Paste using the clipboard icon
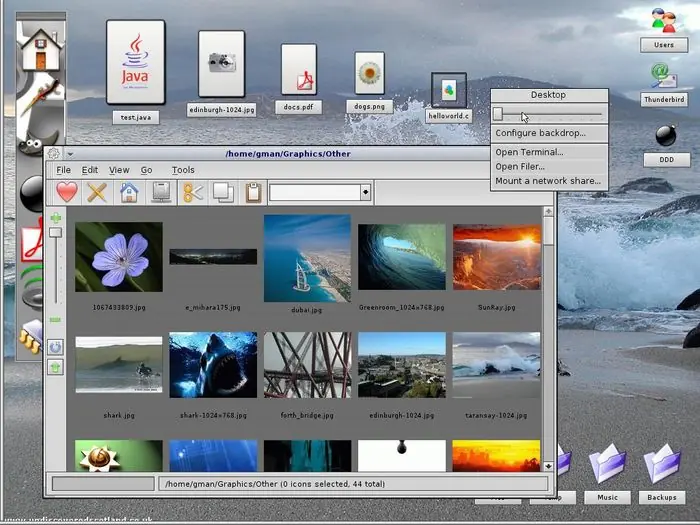 [253, 192]
